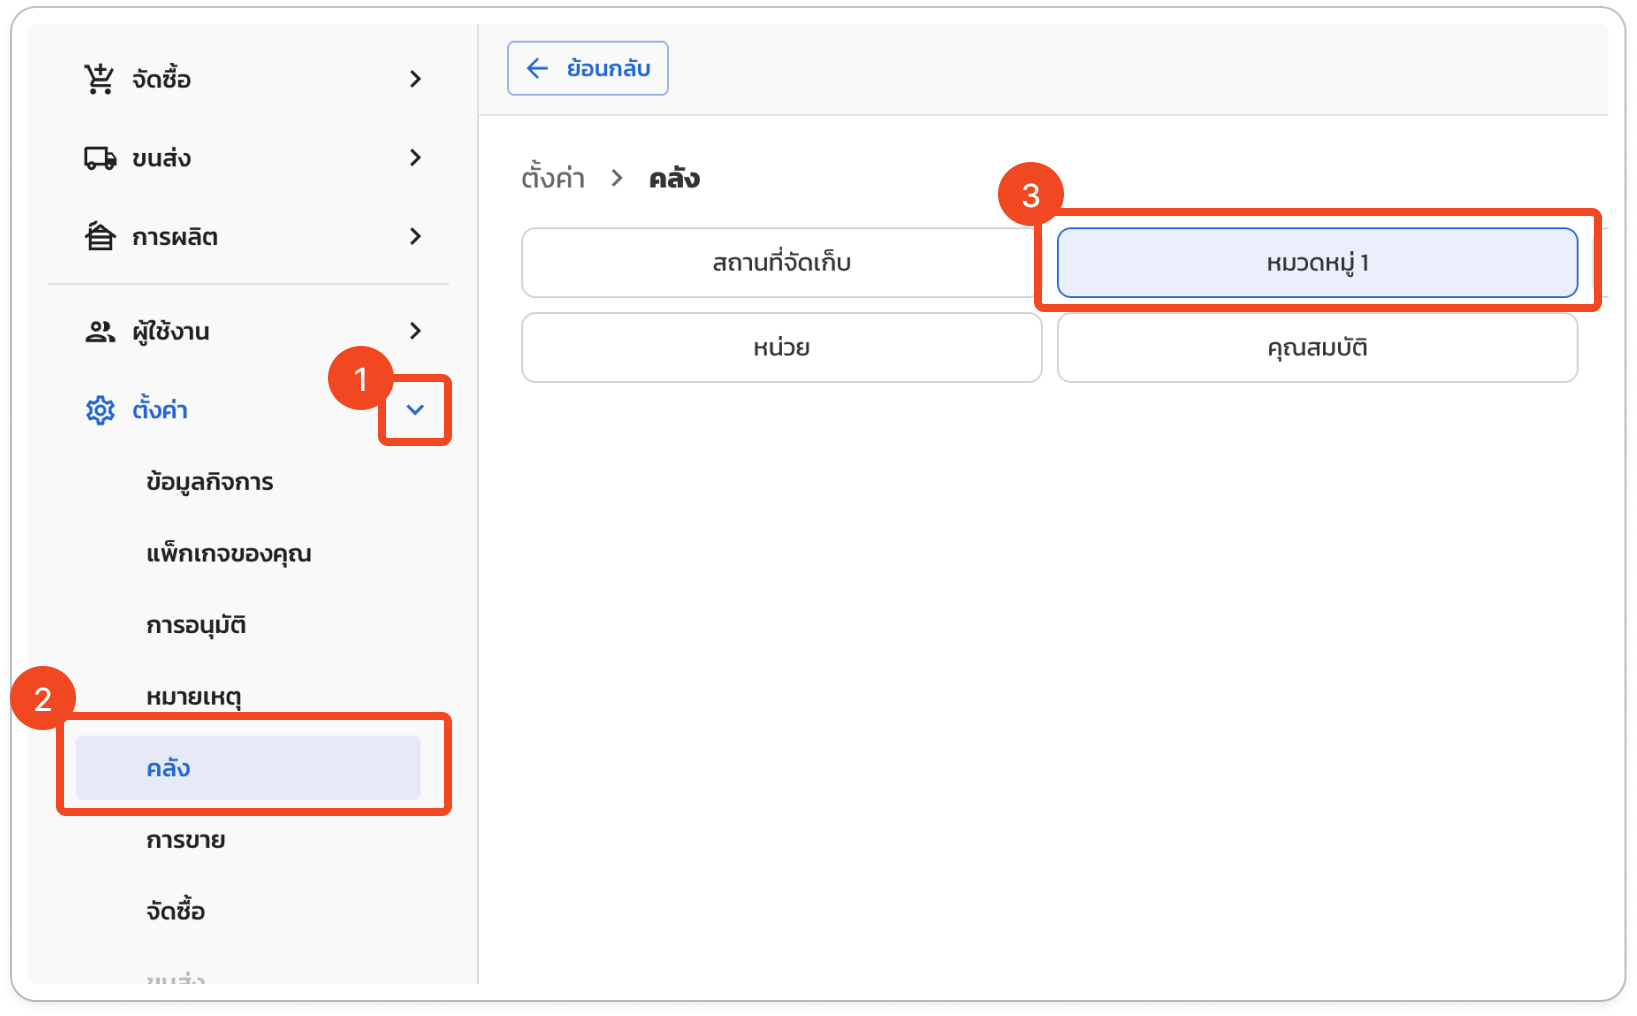1637x1016 pixels.
Task: Expand the ขนส่ง section arrow
Action: [x=415, y=158]
